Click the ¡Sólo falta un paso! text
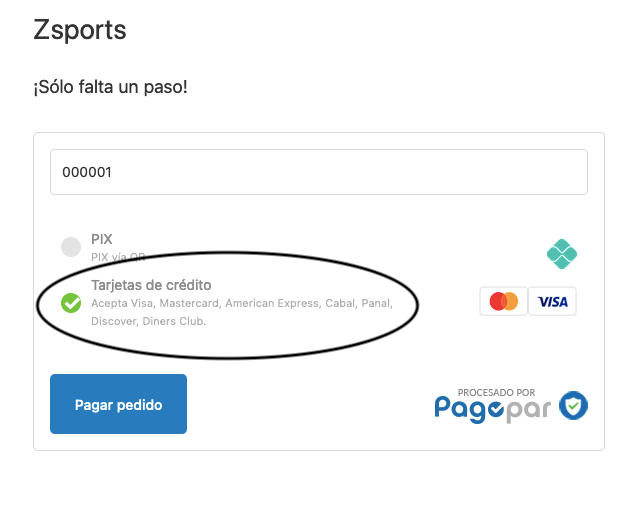The height and width of the screenshot is (516, 642). pos(111,87)
